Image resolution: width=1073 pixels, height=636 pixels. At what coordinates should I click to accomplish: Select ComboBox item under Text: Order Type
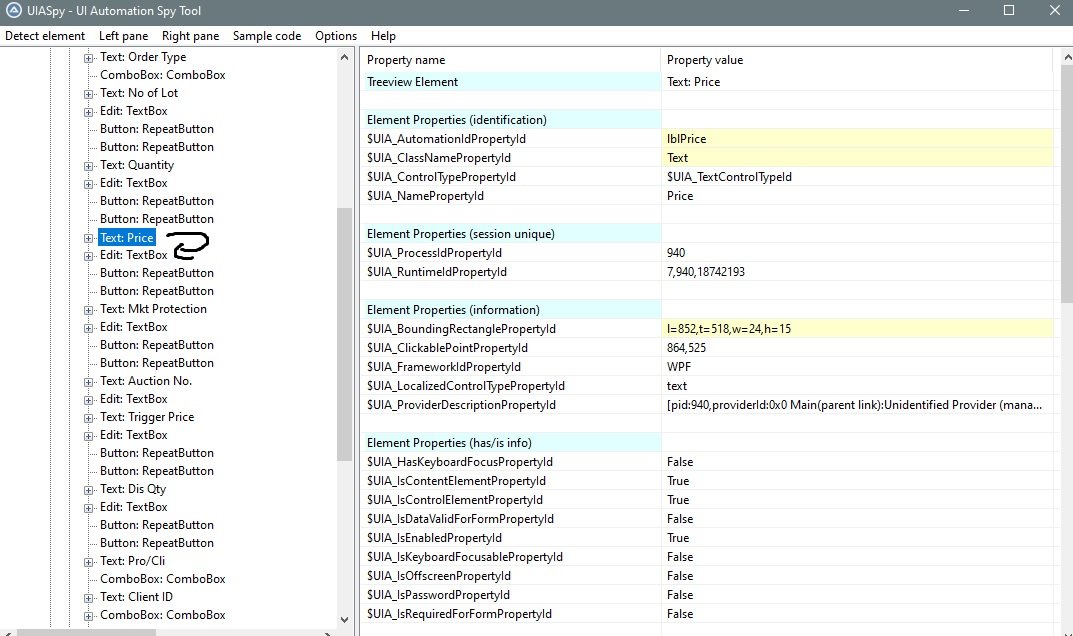point(163,75)
